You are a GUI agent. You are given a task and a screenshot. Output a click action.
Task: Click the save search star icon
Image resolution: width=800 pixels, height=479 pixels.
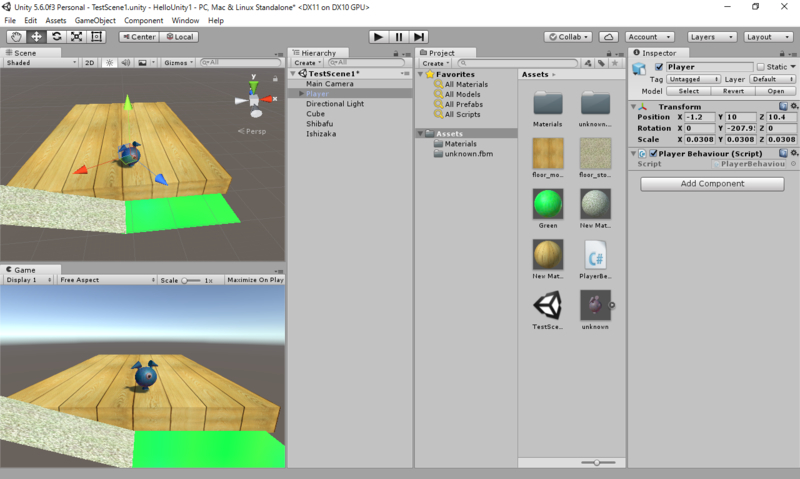pos(615,63)
